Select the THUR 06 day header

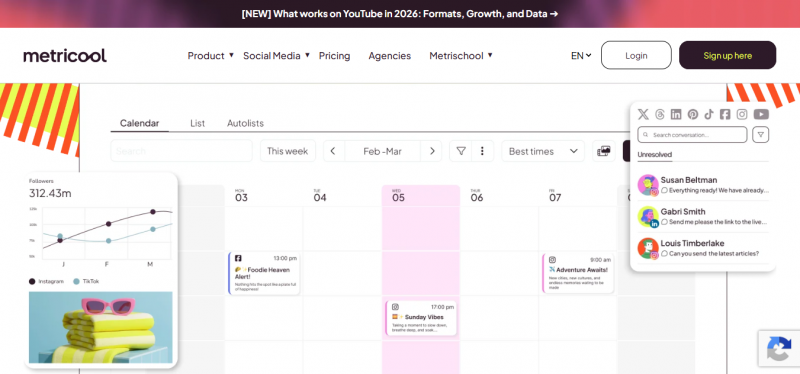click(477, 195)
